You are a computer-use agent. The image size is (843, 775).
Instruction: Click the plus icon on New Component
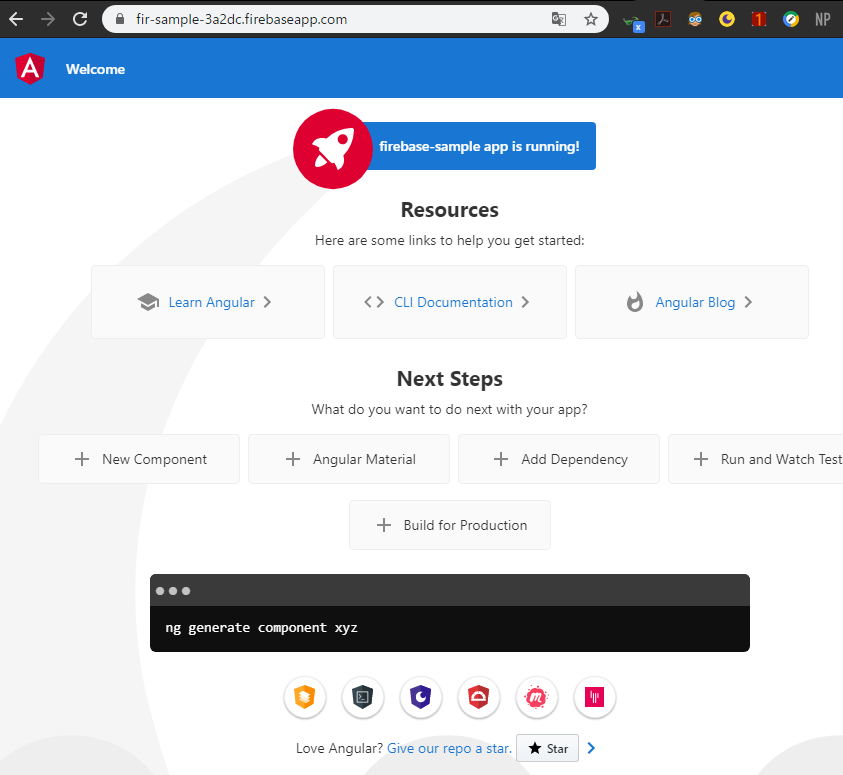pos(82,459)
